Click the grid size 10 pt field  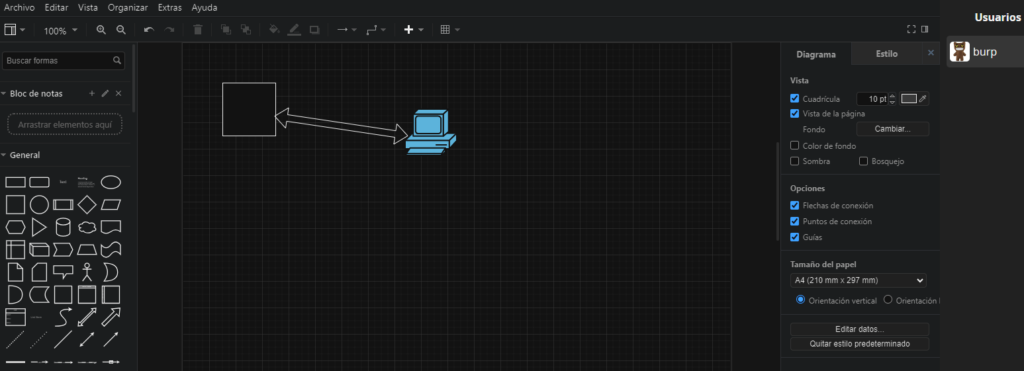point(872,99)
